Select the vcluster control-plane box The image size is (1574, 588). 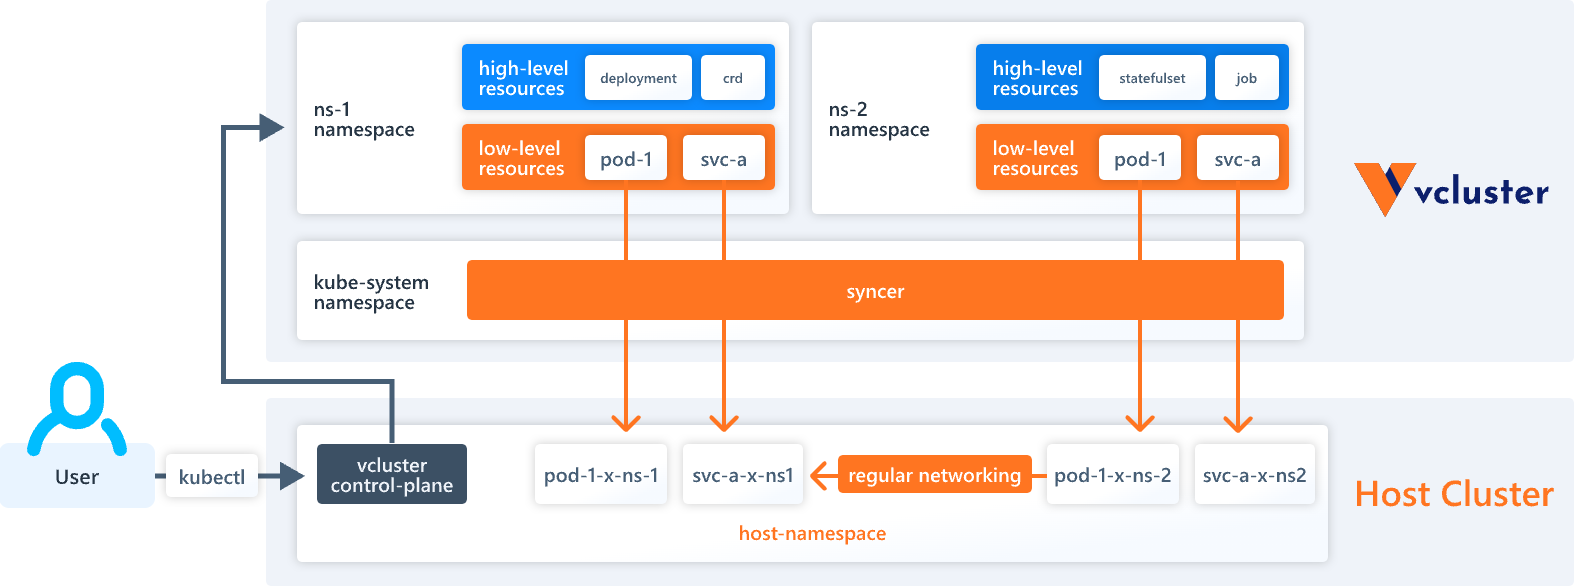(392, 474)
